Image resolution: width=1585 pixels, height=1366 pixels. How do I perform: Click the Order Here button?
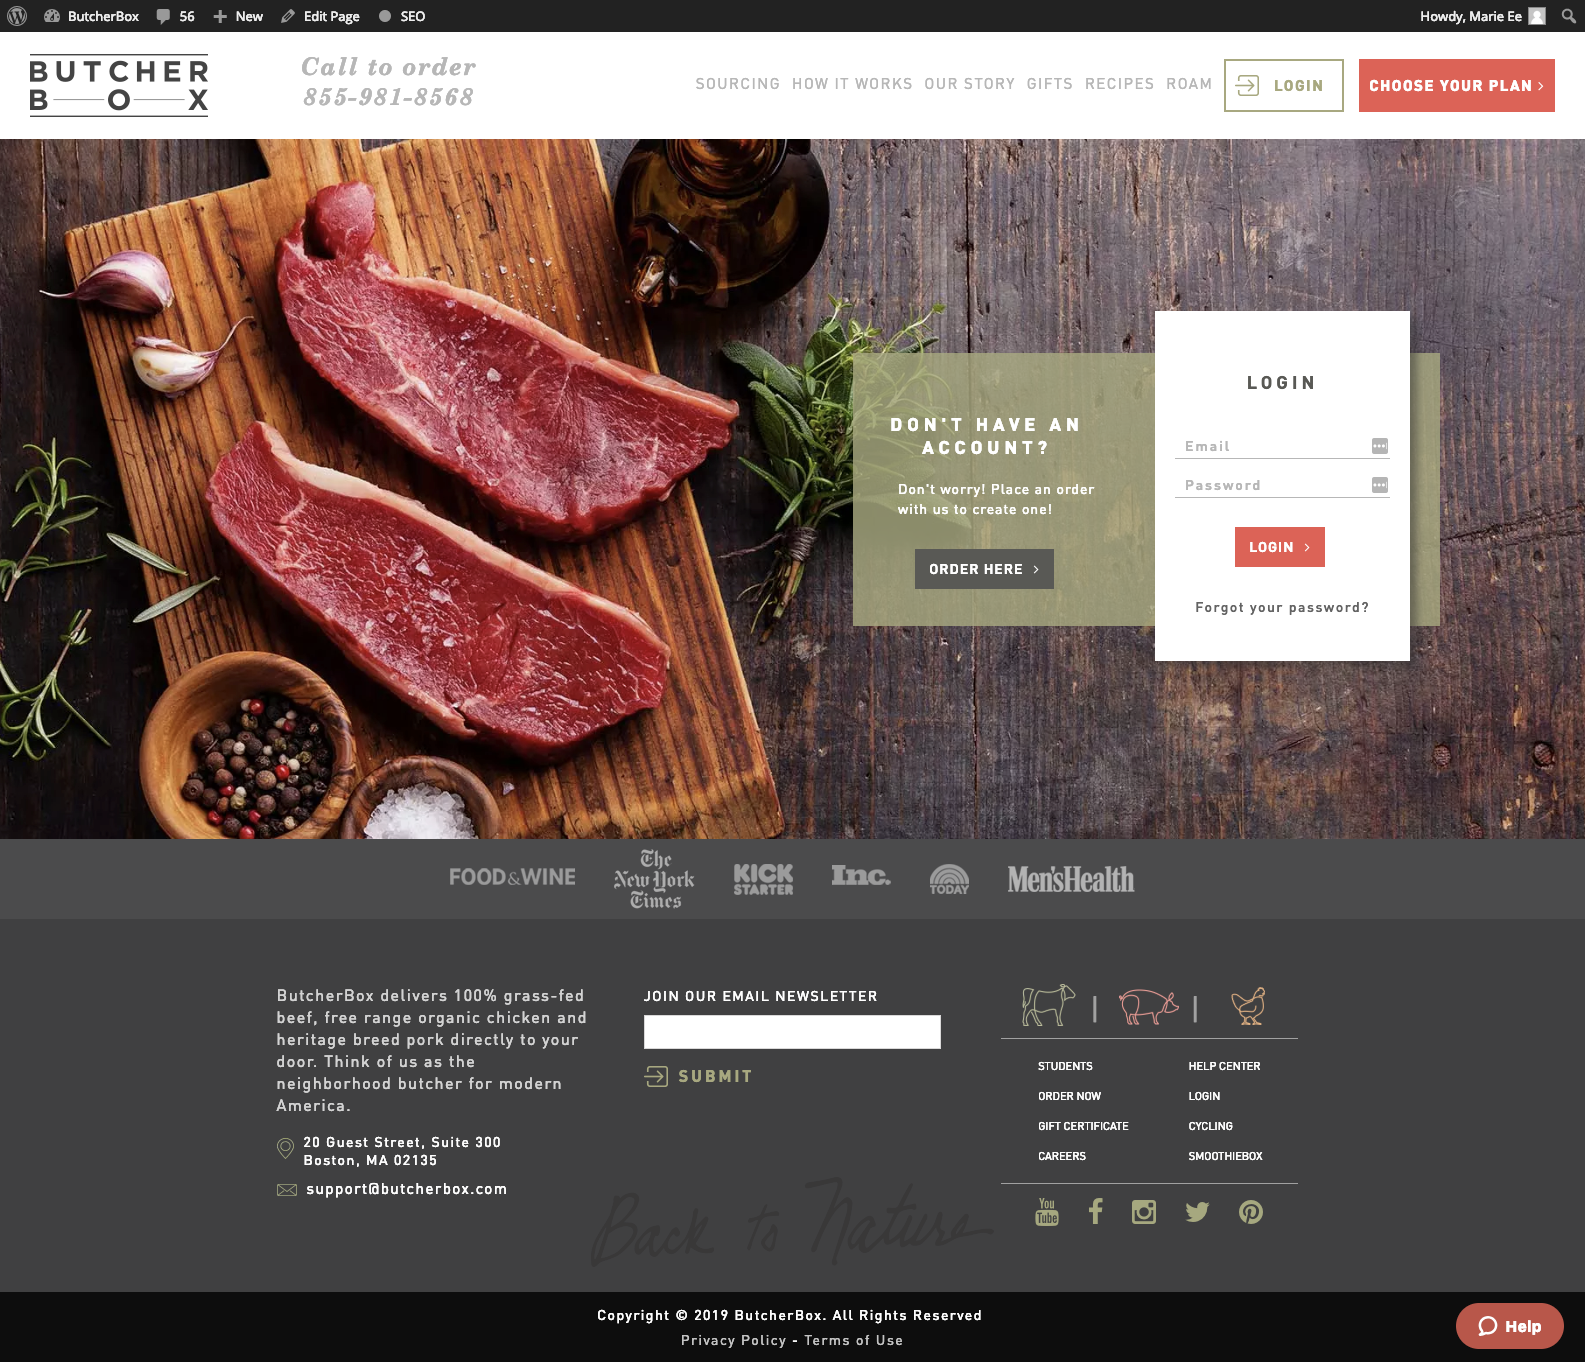(984, 569)
